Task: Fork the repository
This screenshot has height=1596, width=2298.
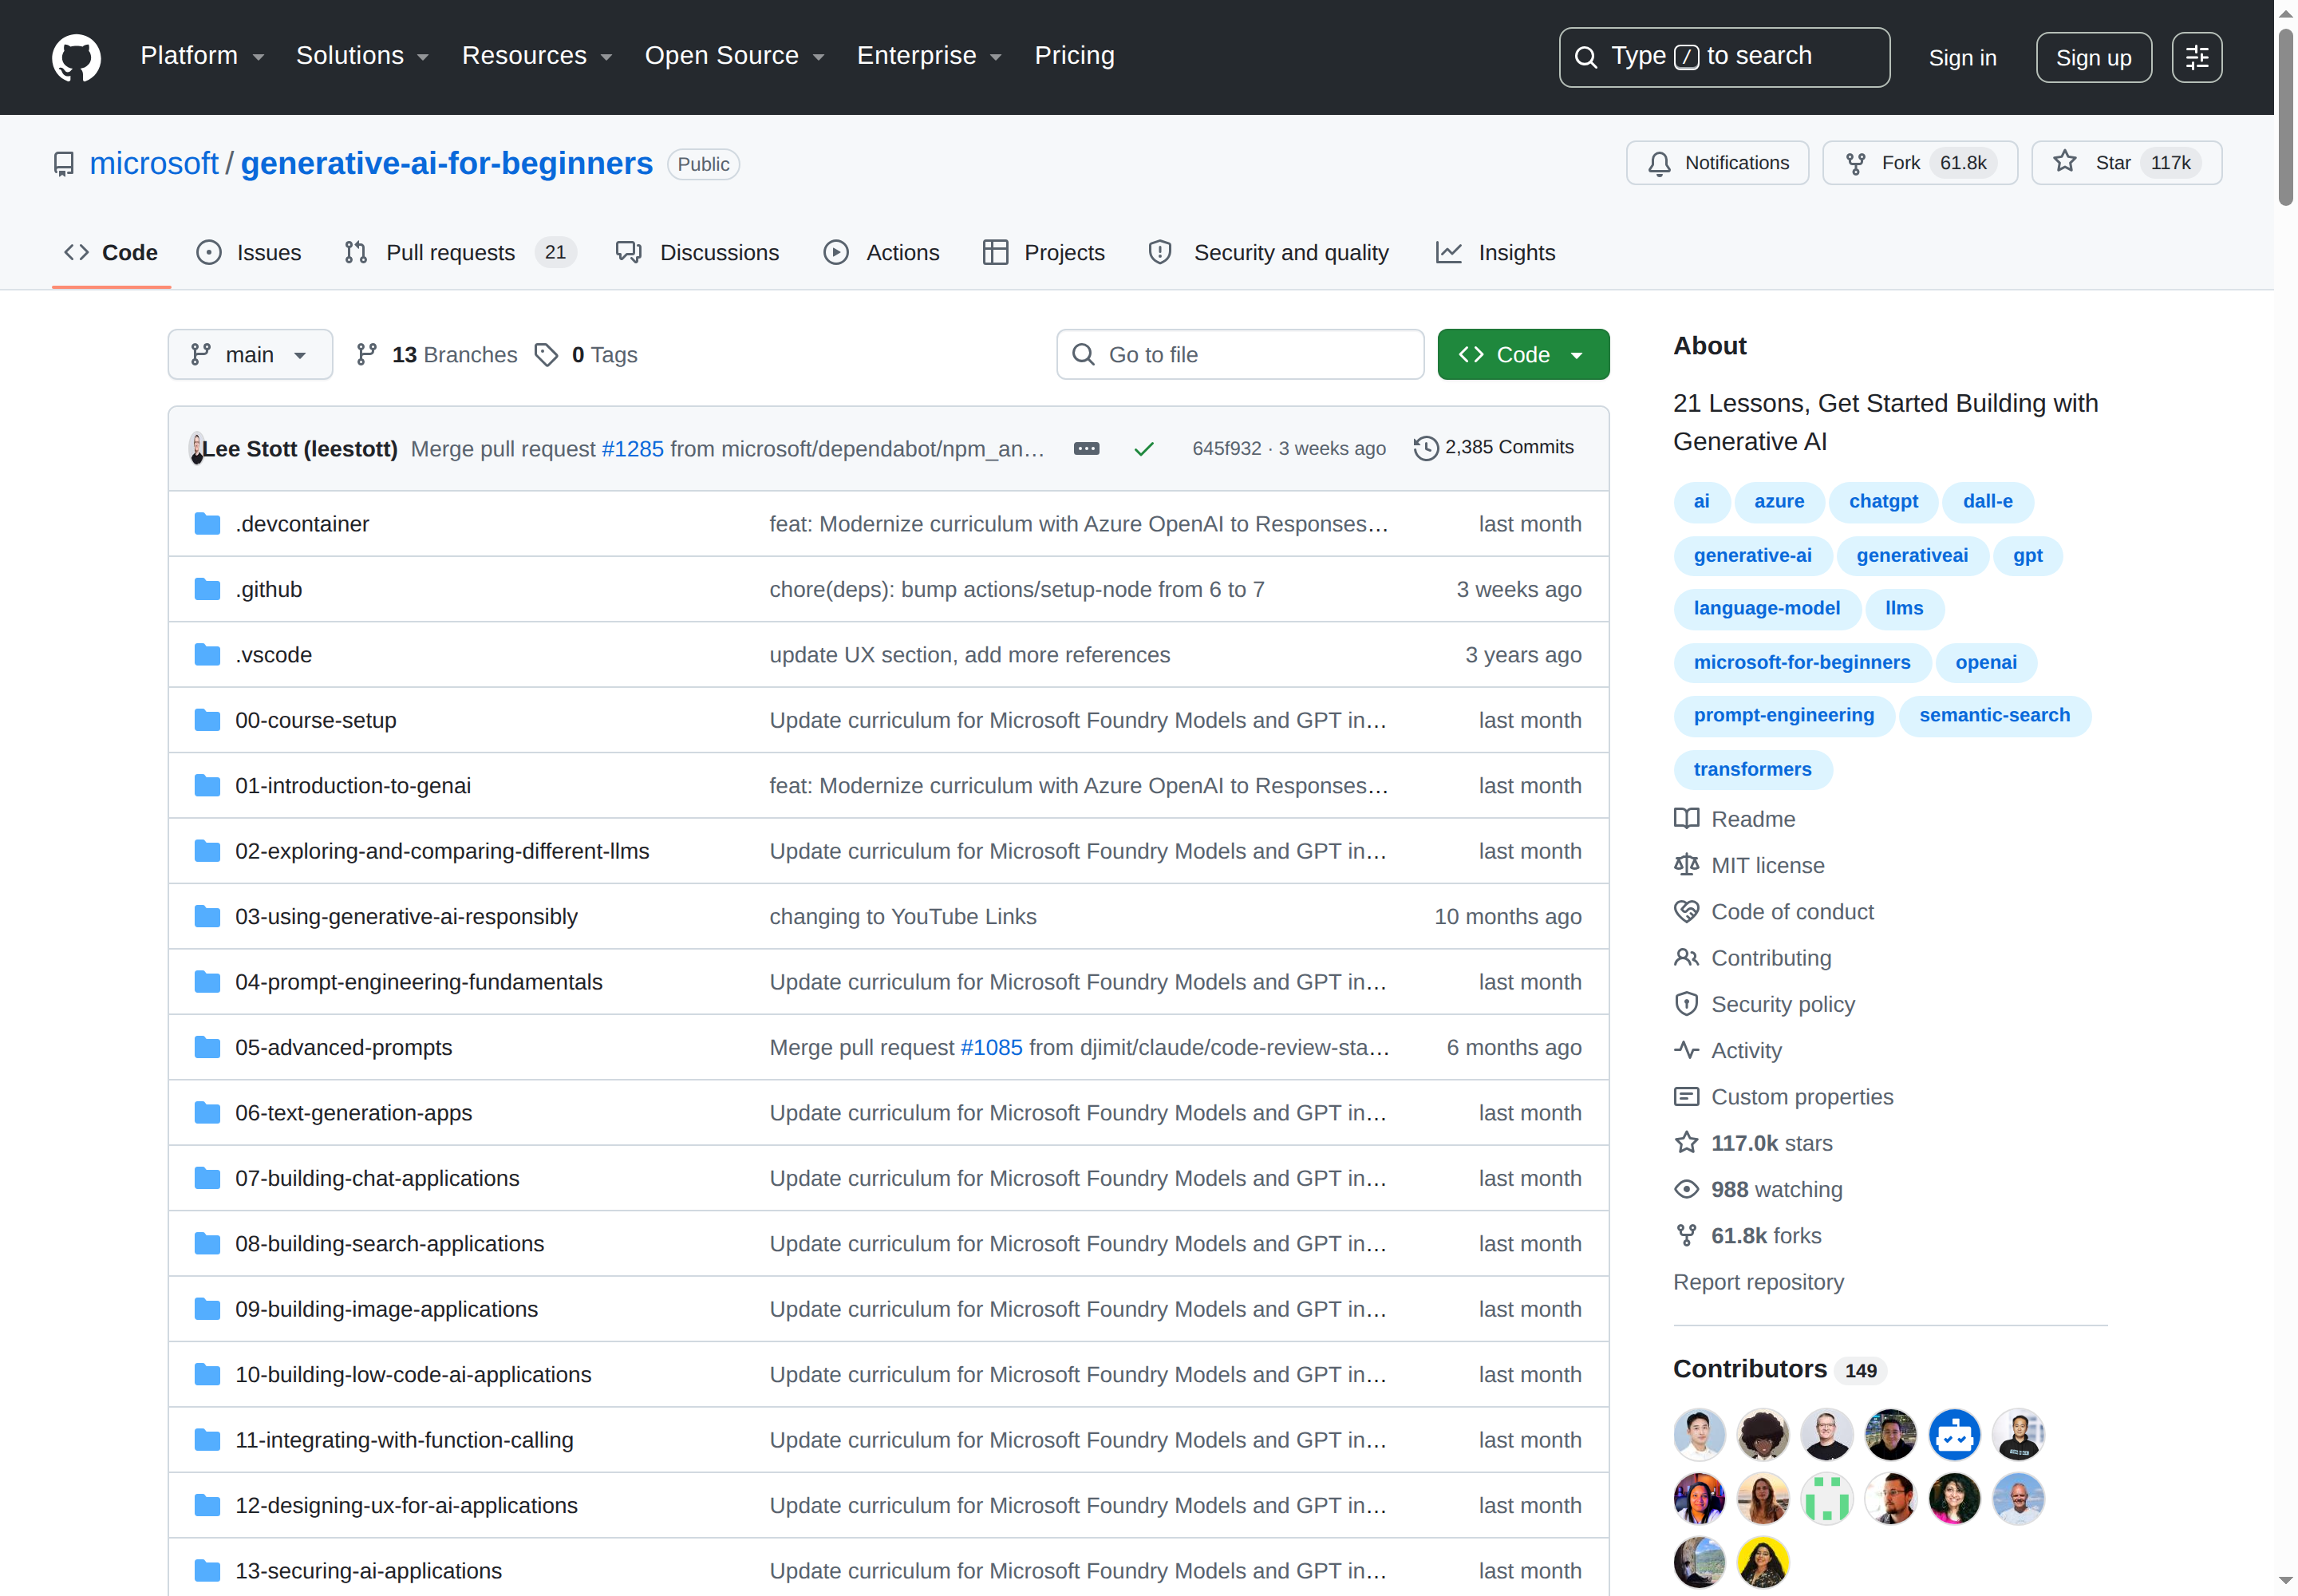Action: tap(1919, 163)
